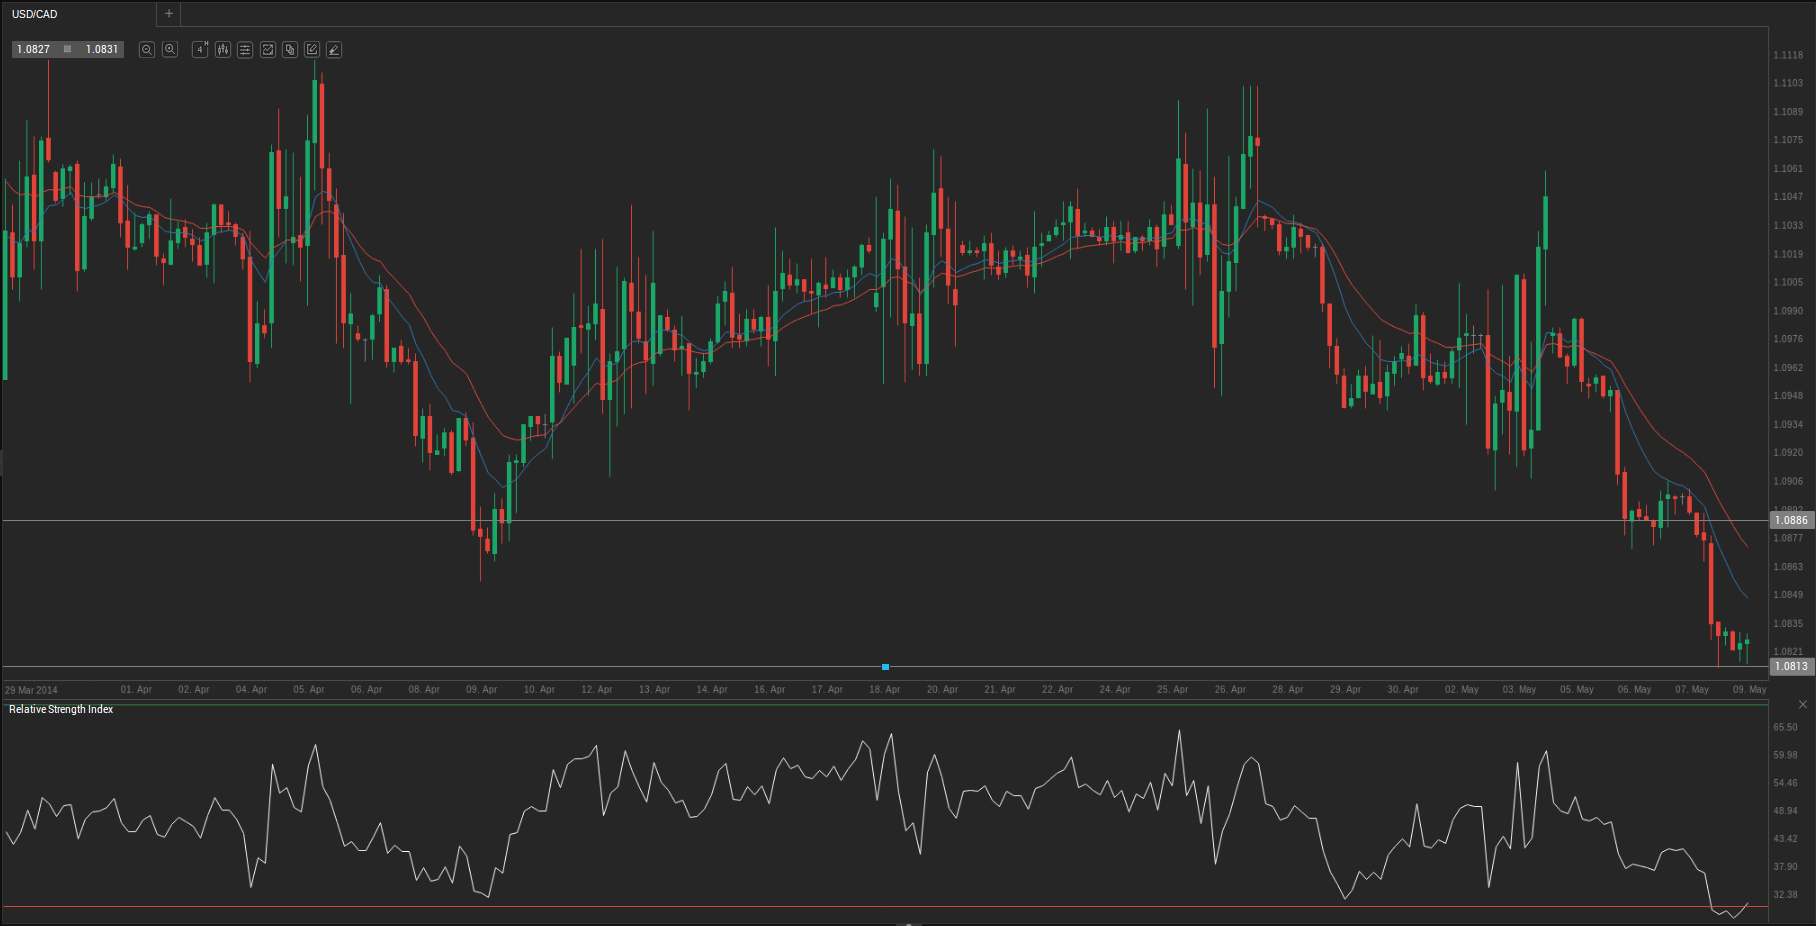Select the drawing pen tool icon
This screenshot has width=1816, height=926.
[334, 49]
